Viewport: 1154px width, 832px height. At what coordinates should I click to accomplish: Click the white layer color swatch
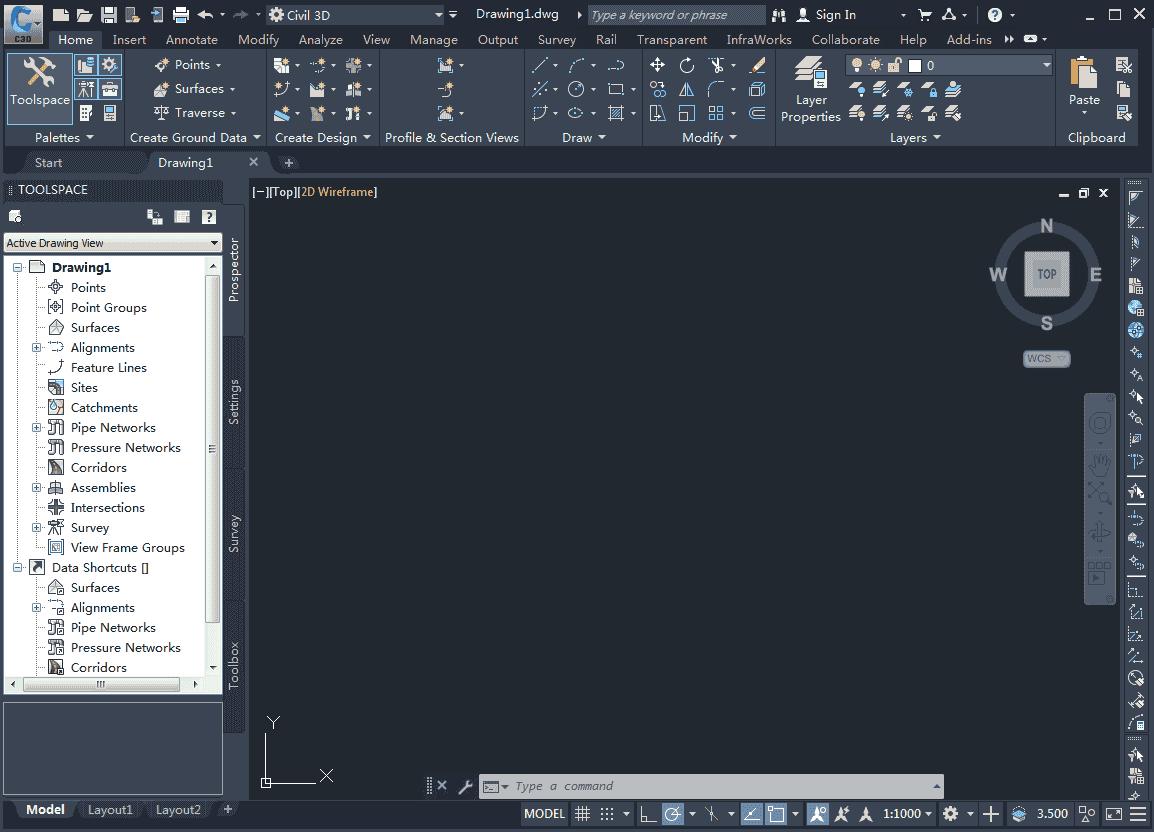(914, 65)
